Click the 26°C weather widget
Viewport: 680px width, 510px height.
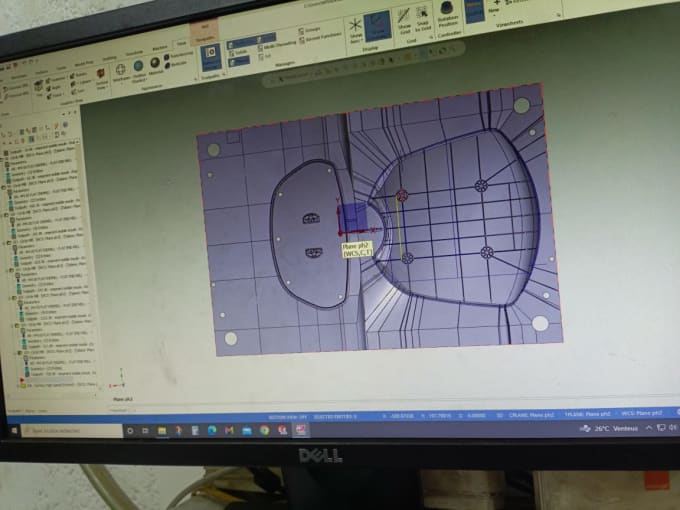click(x=609, y=428)
